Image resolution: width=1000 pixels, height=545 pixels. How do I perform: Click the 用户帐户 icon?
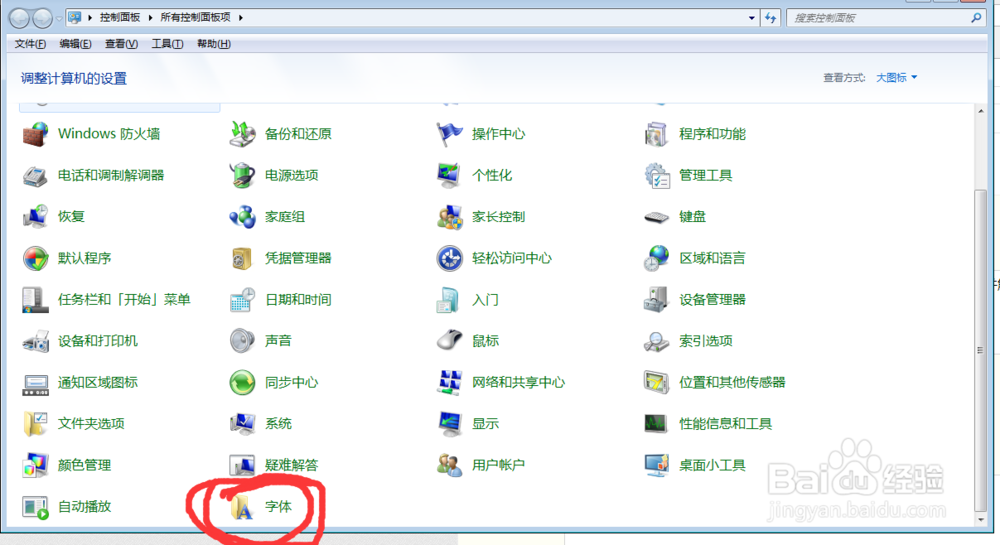[x=450, y=465]
